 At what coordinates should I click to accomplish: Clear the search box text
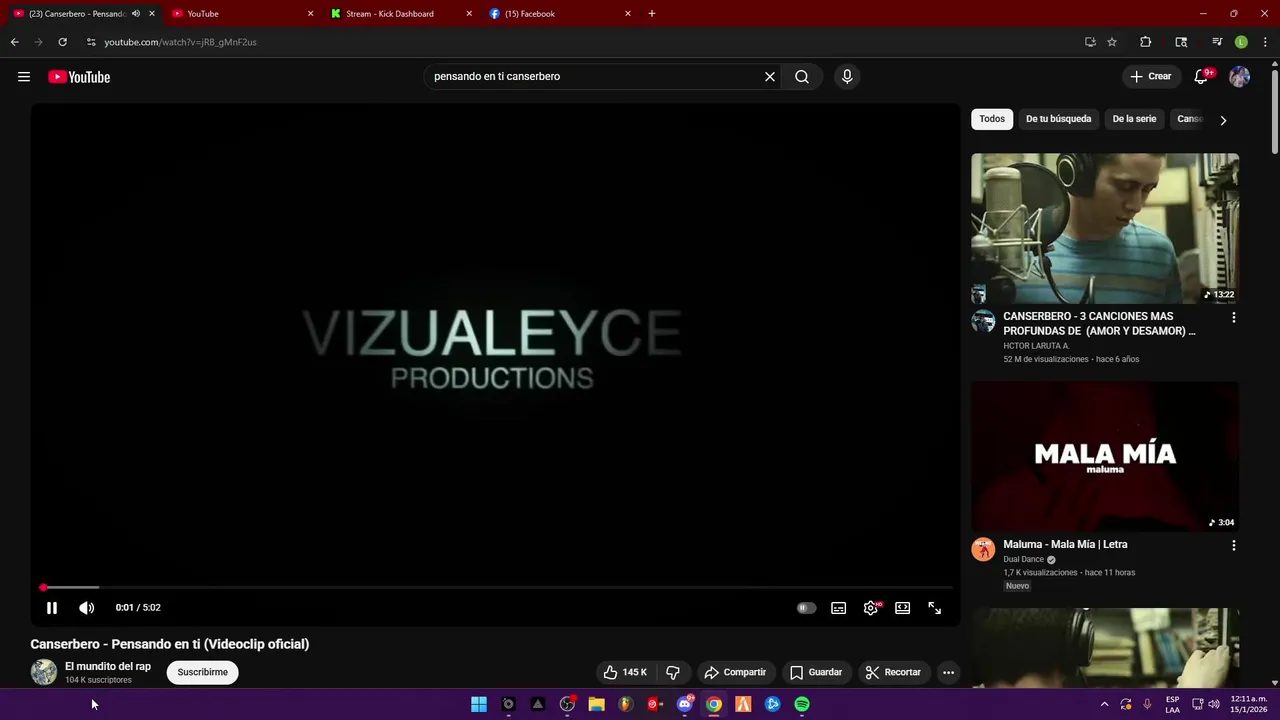coord(770,77)
